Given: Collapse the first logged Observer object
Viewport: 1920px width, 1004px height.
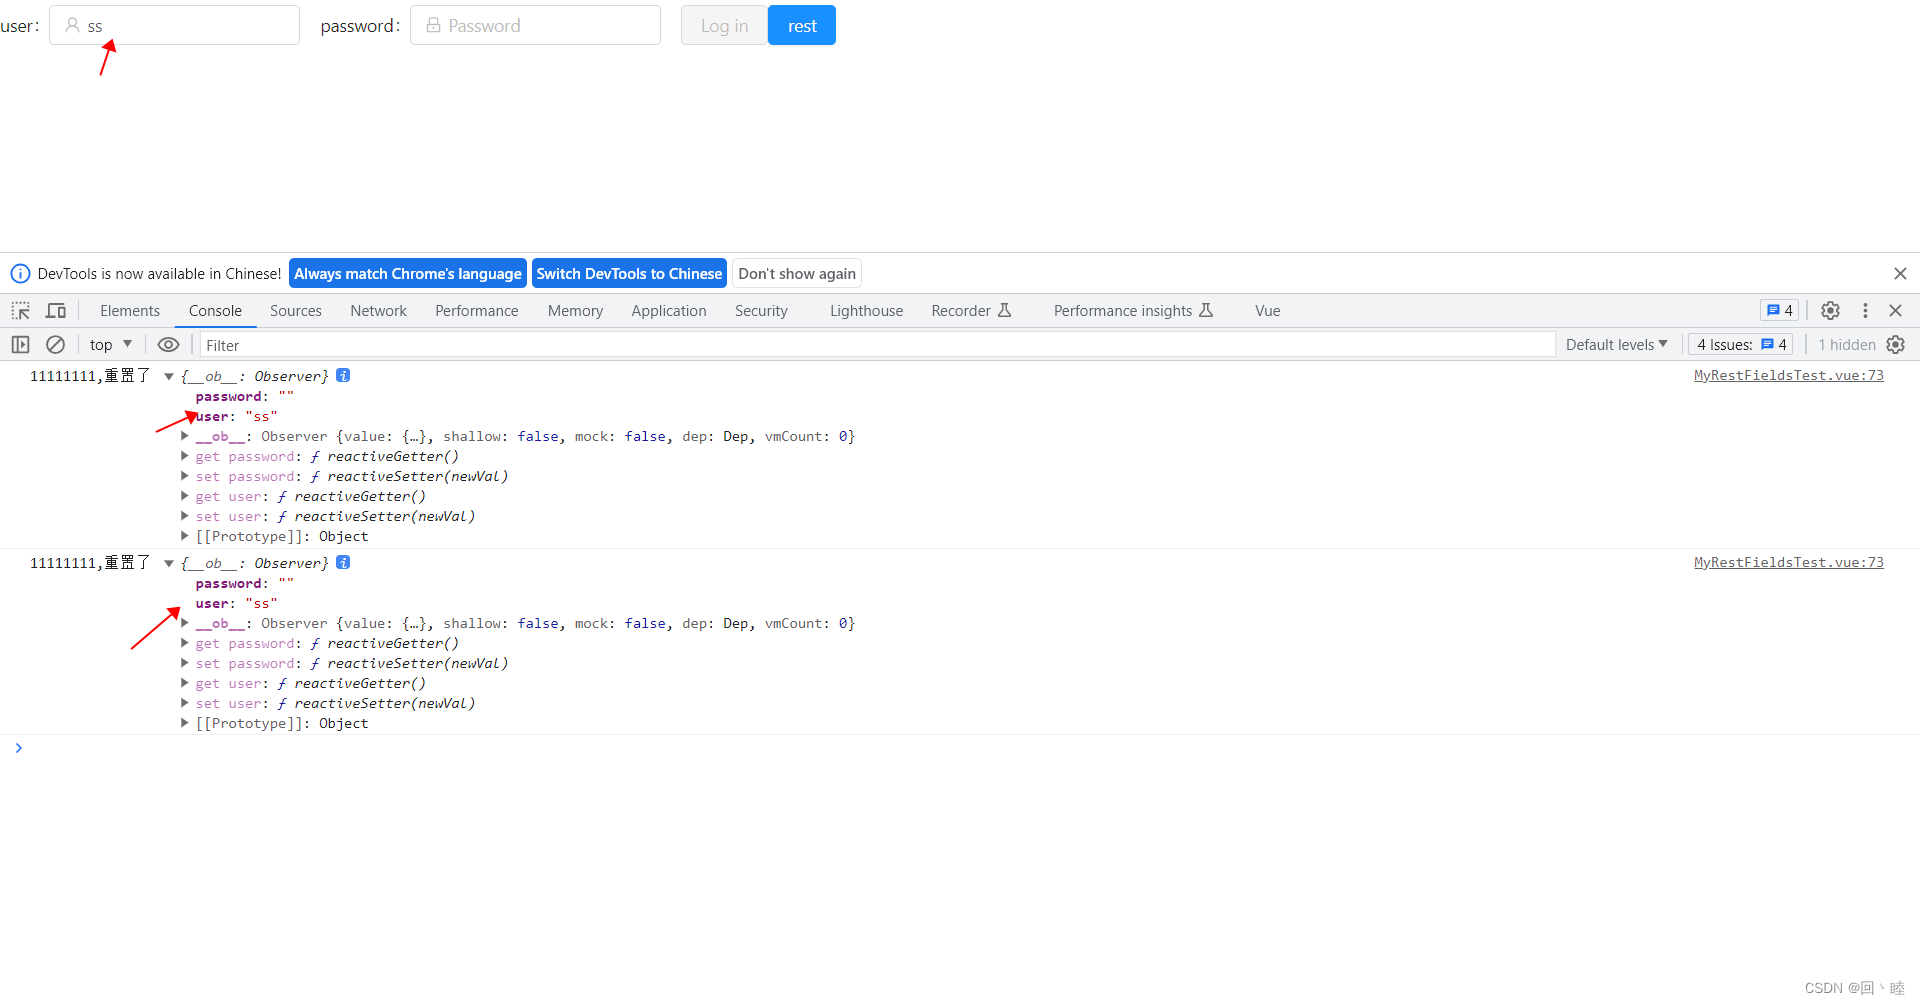Looking at the screenshot, I should (168, 376).
